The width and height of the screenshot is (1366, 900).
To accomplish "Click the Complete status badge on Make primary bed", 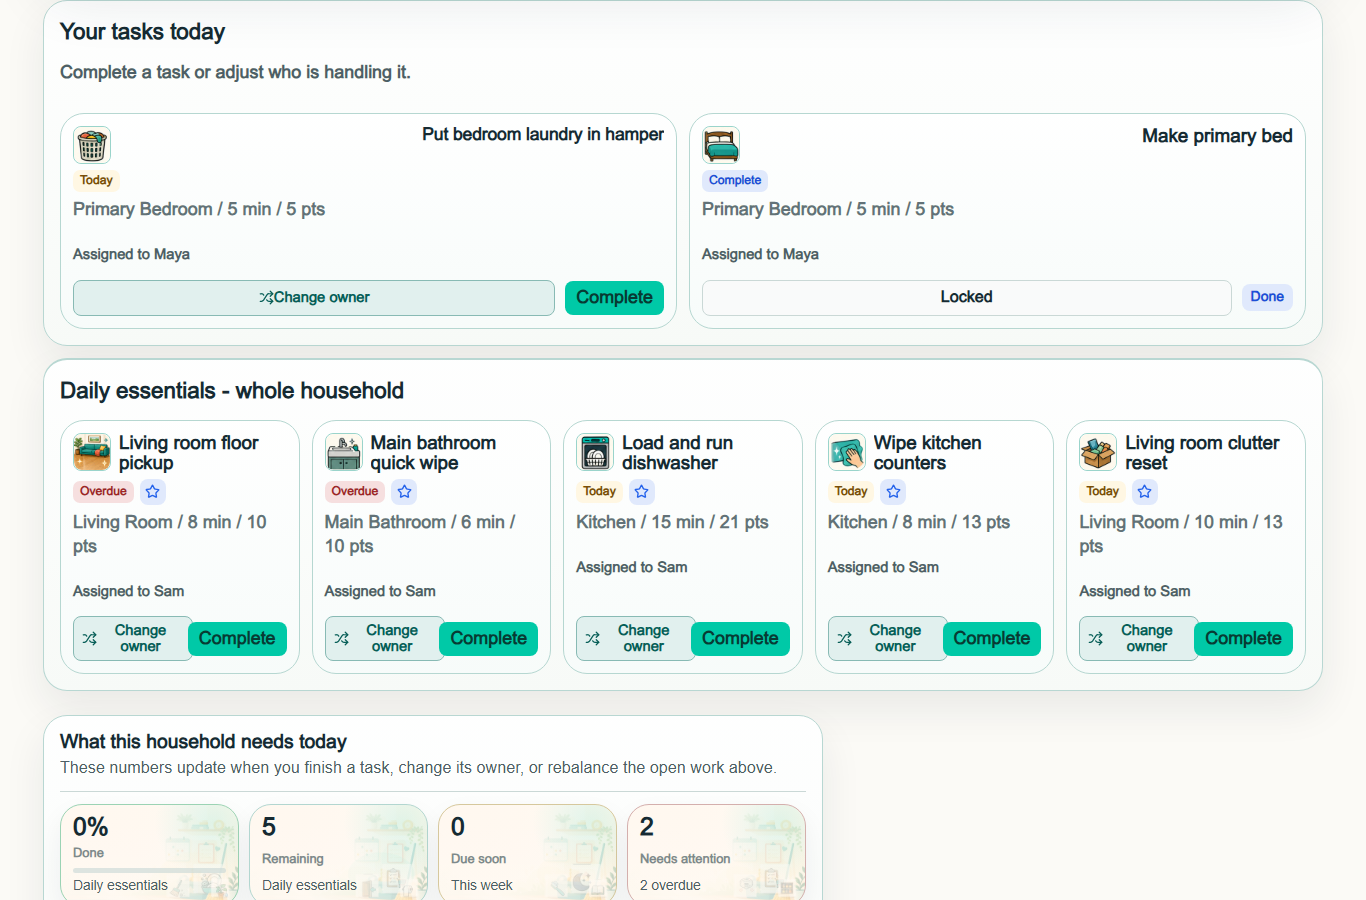I will [x=735, y=180].
